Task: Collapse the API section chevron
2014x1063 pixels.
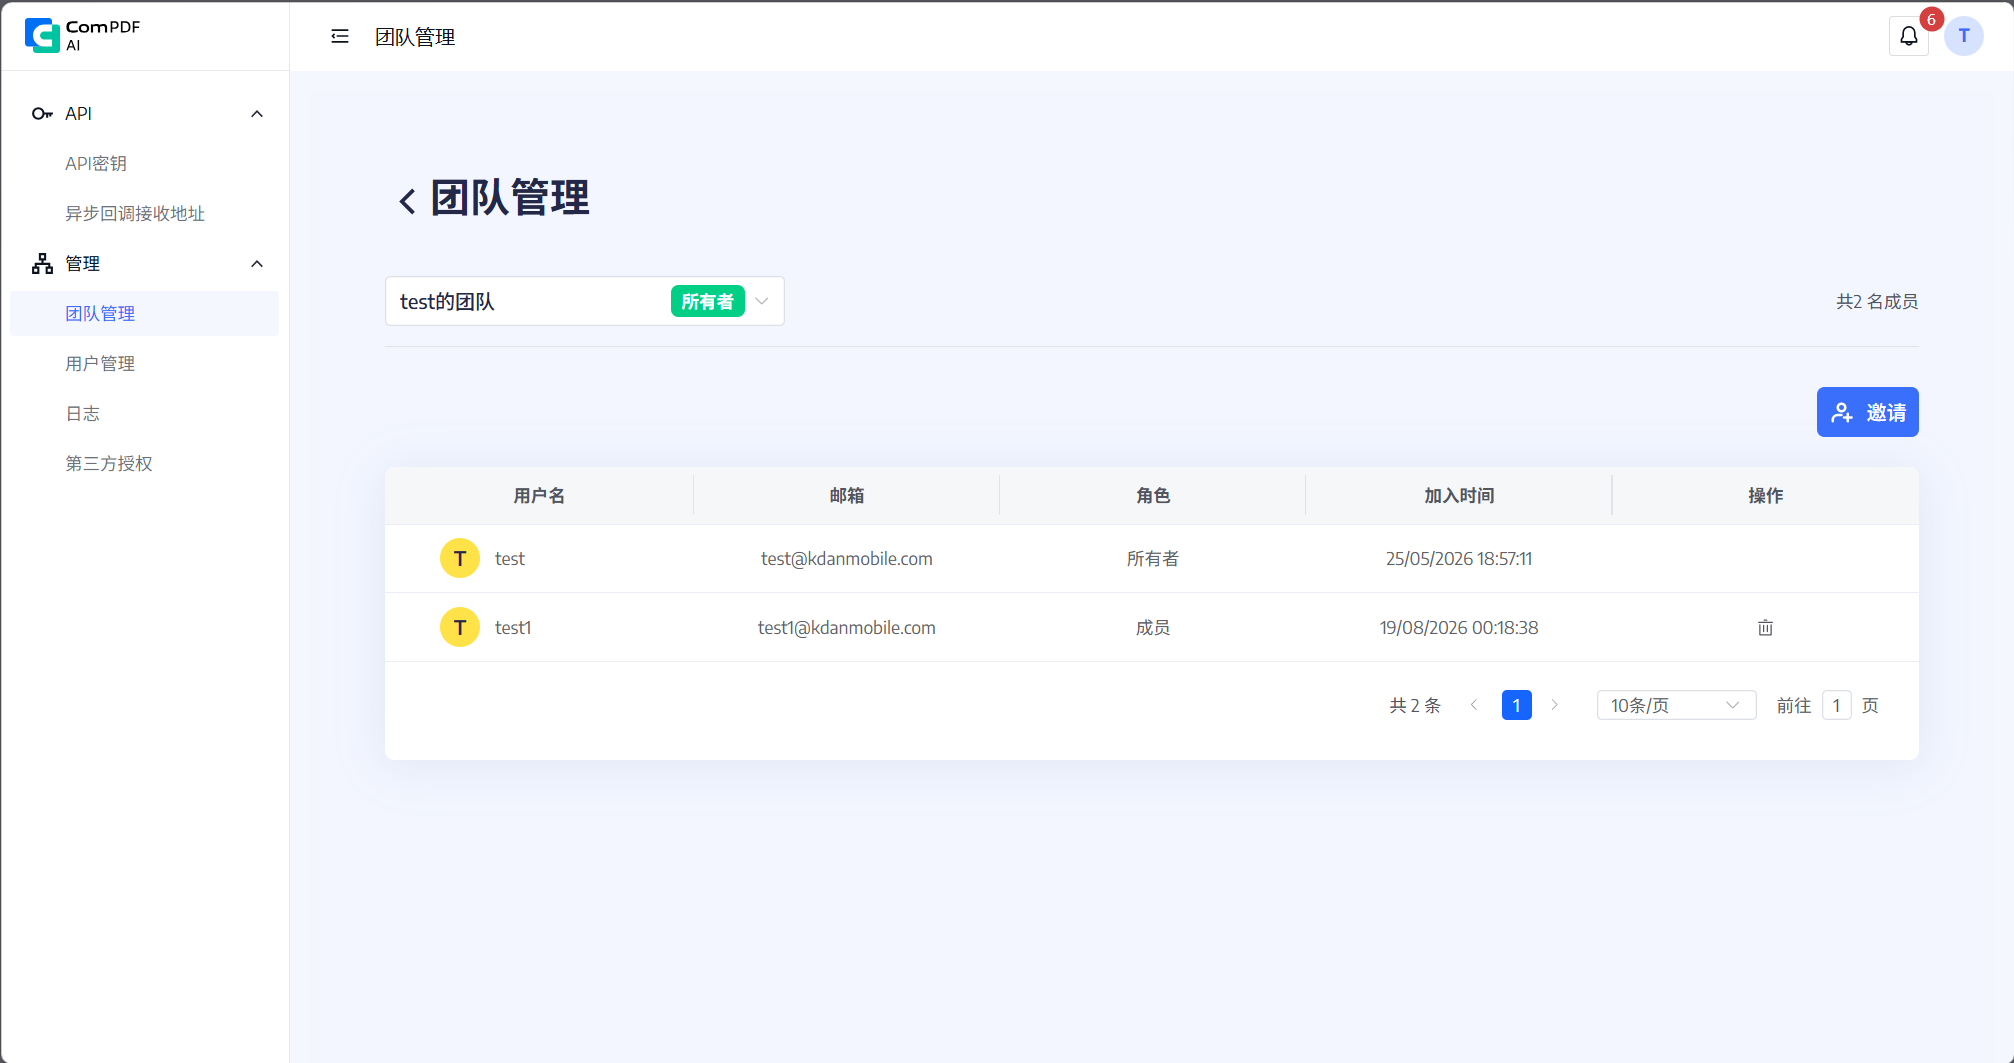Action: tap(257, 114)
